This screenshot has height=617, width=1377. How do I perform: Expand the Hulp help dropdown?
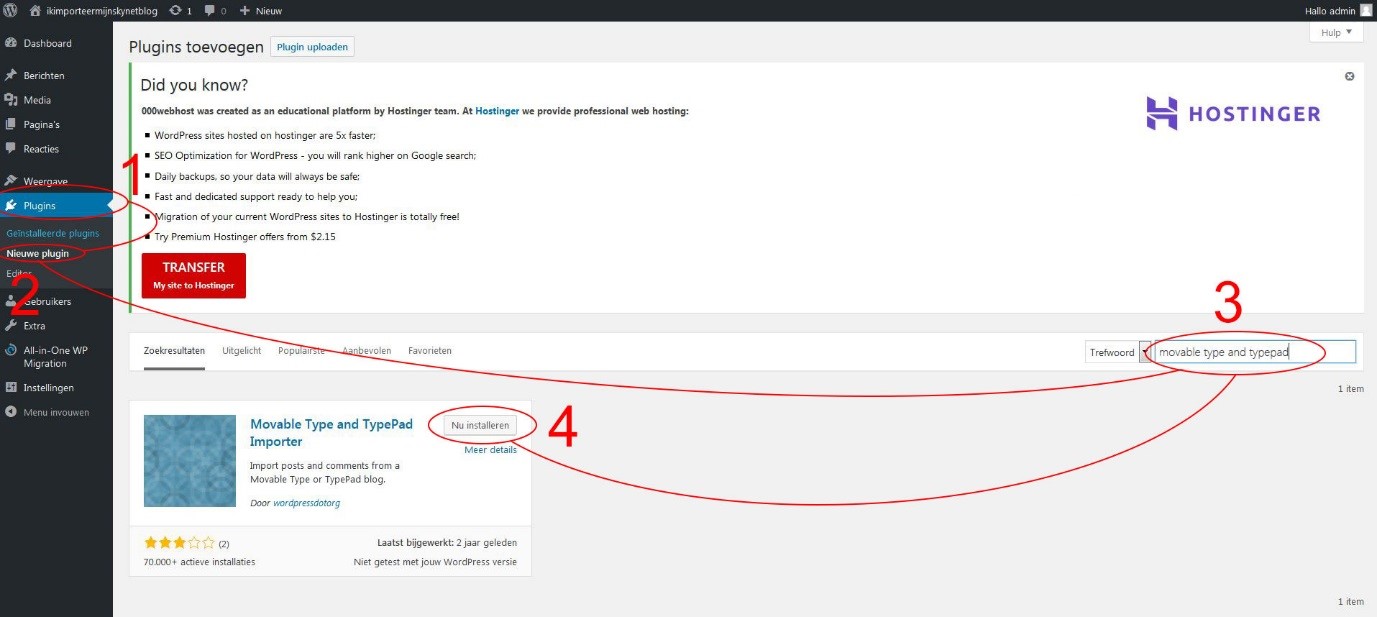(x=1336, y=33)
